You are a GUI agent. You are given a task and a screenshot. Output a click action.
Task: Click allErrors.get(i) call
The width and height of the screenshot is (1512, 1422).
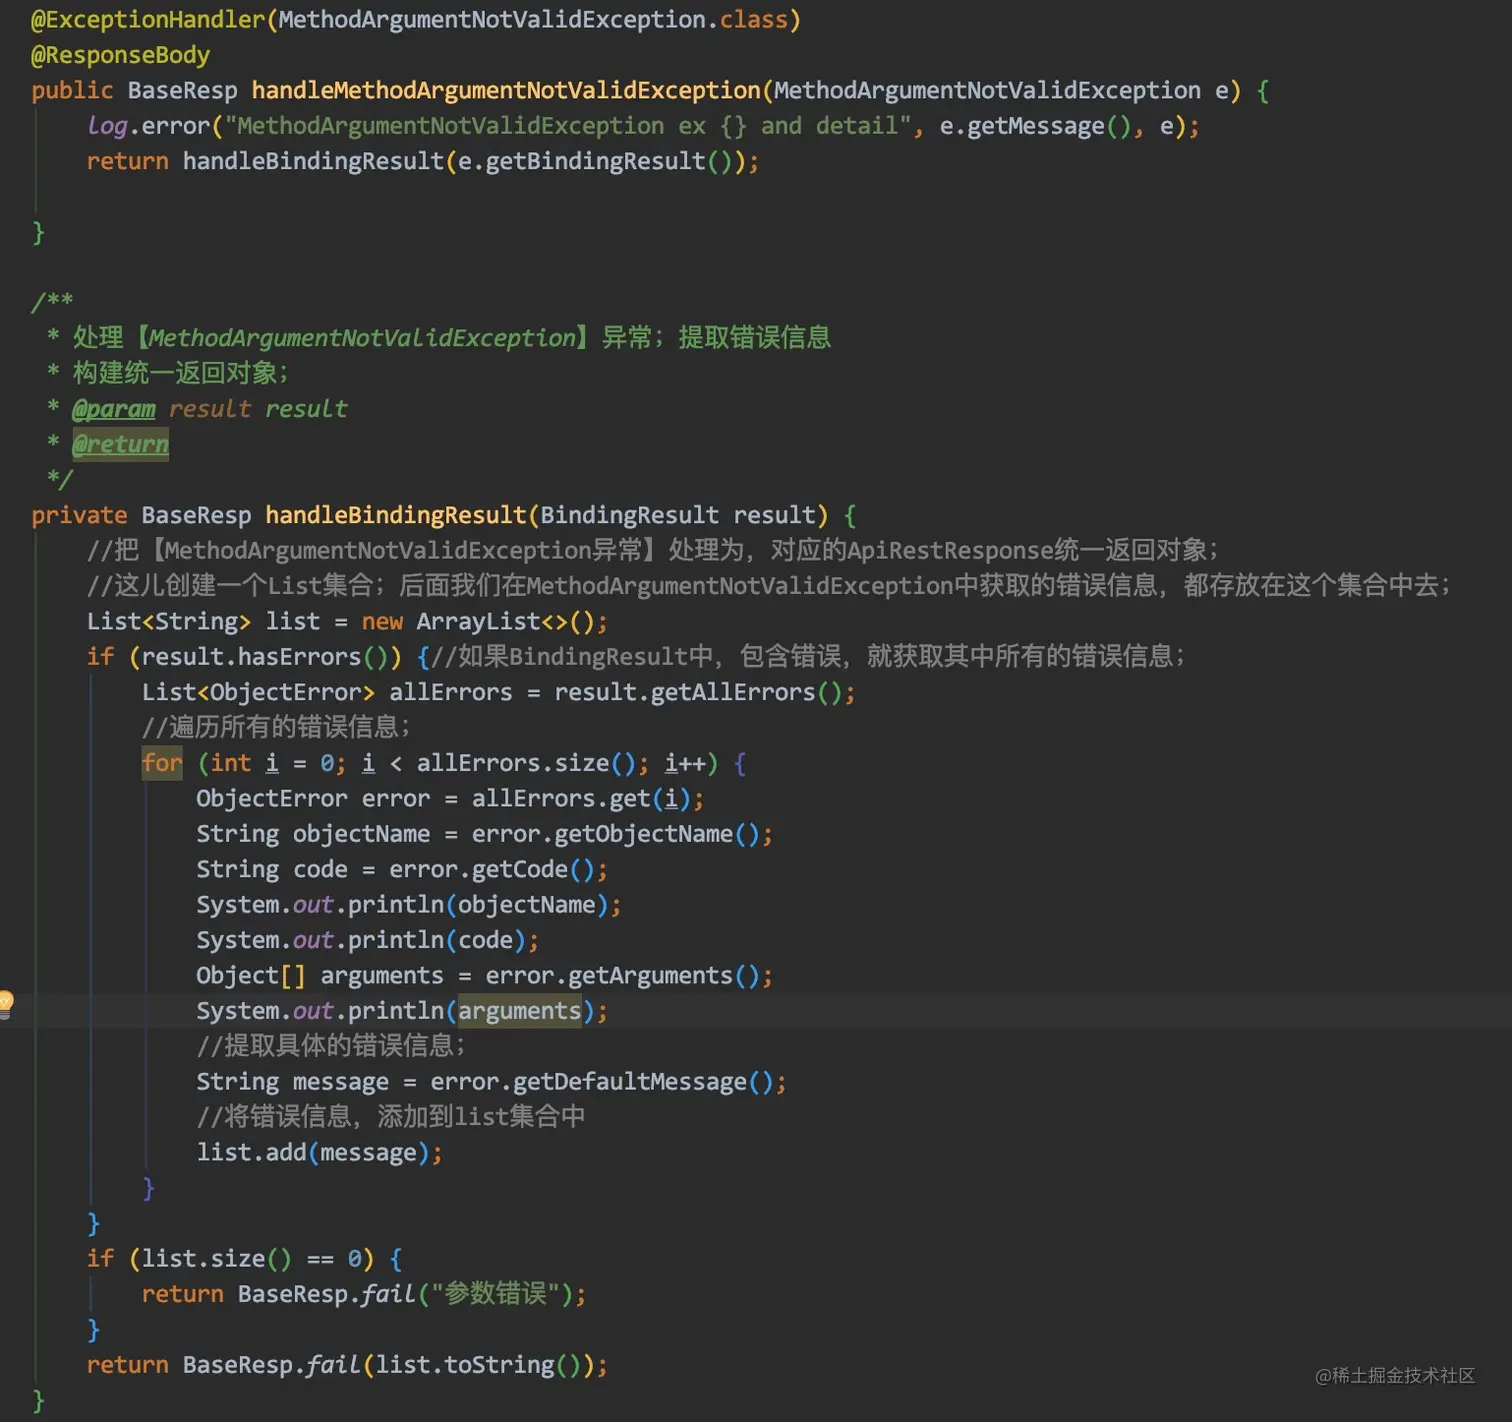coord(581,798)
